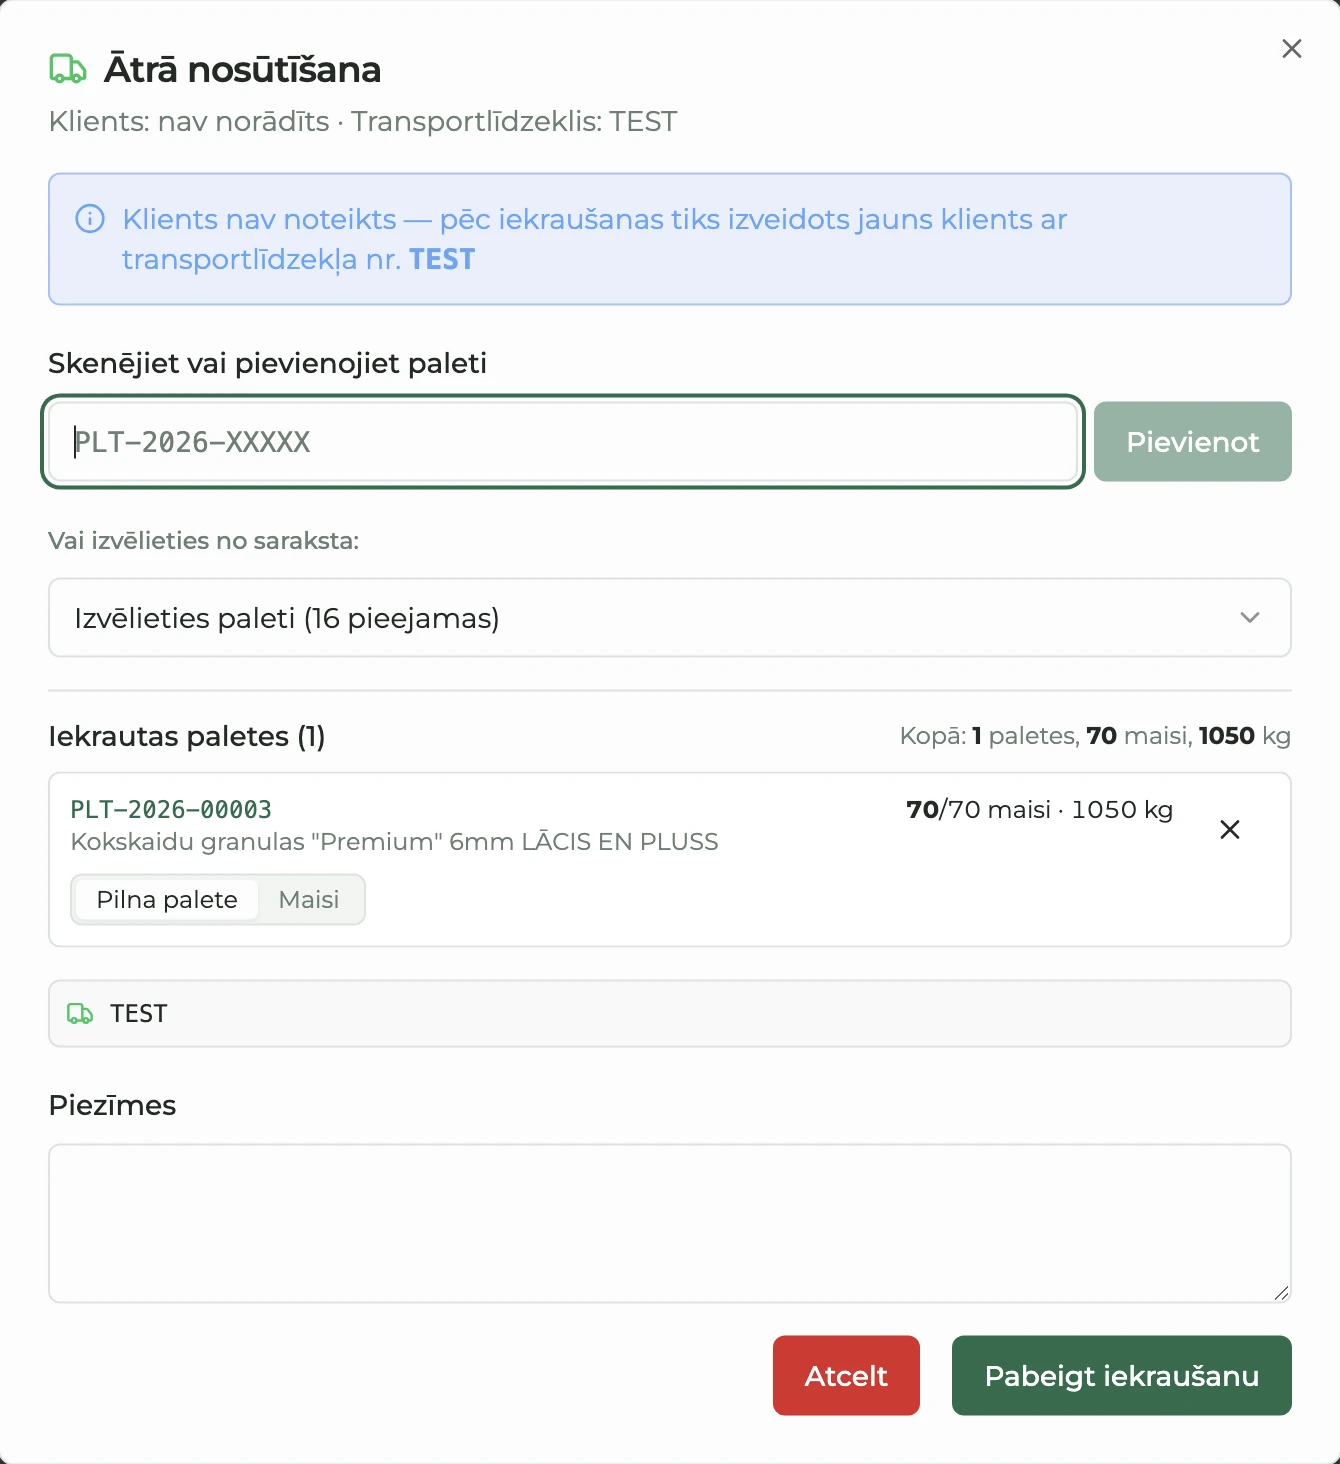Click into the Piezīmes notes textarea

click(x=670, y=1224)
